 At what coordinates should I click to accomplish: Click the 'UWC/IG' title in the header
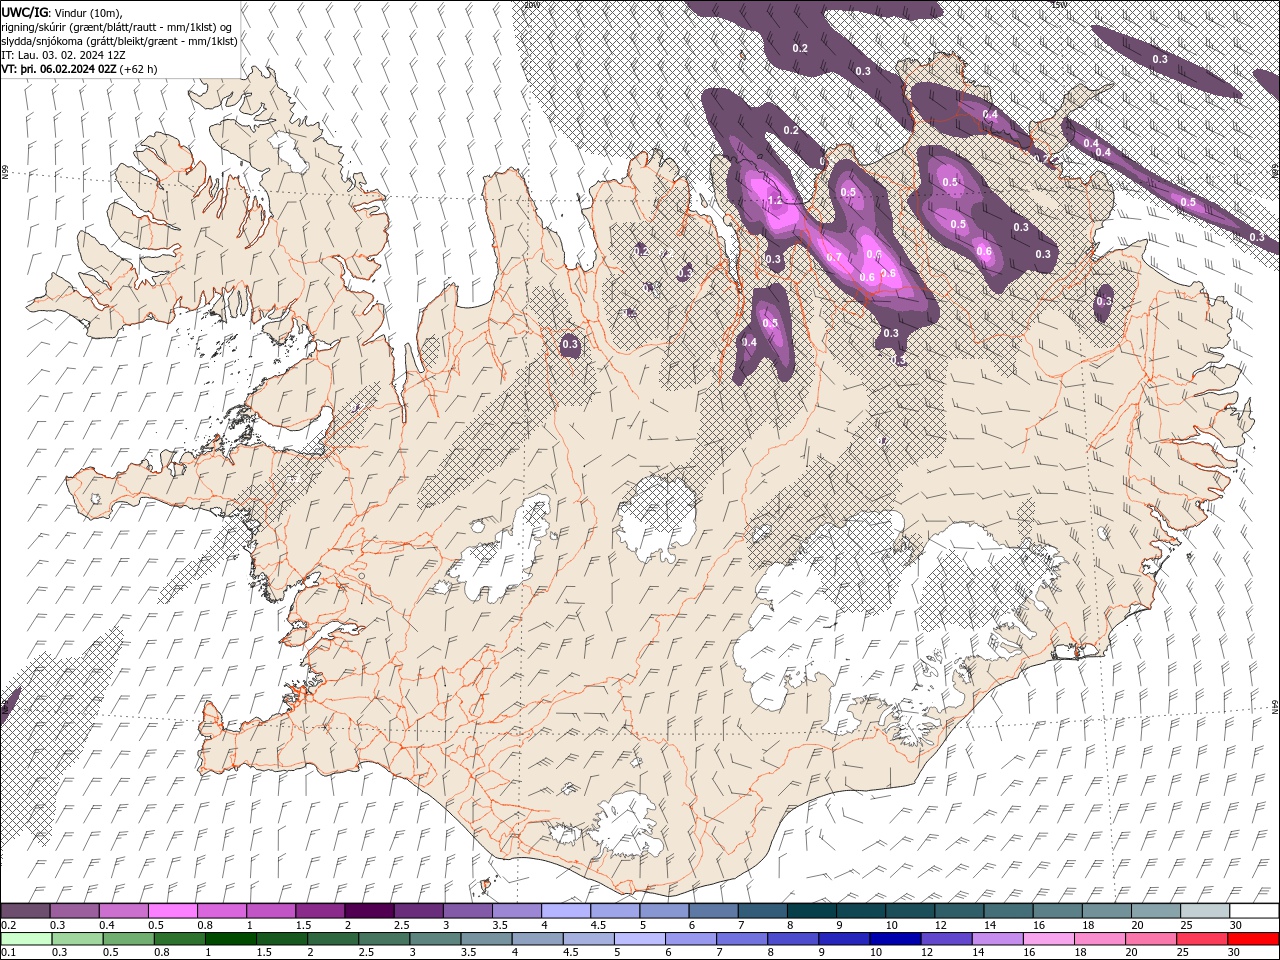click(x=25, y=11)
